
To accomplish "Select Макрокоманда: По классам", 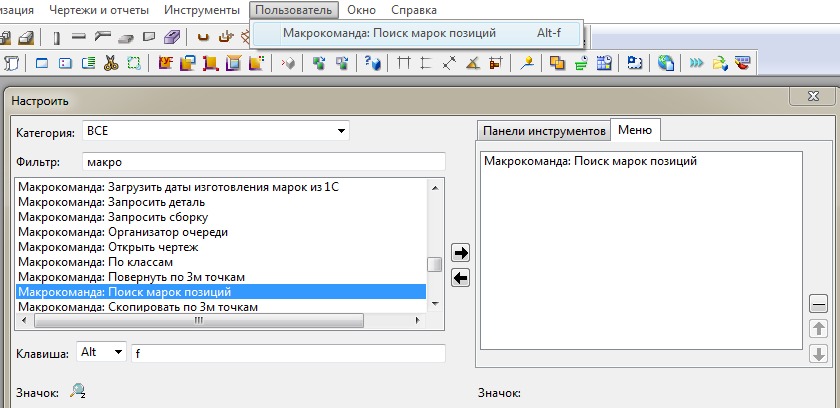I will coord(222,262).
